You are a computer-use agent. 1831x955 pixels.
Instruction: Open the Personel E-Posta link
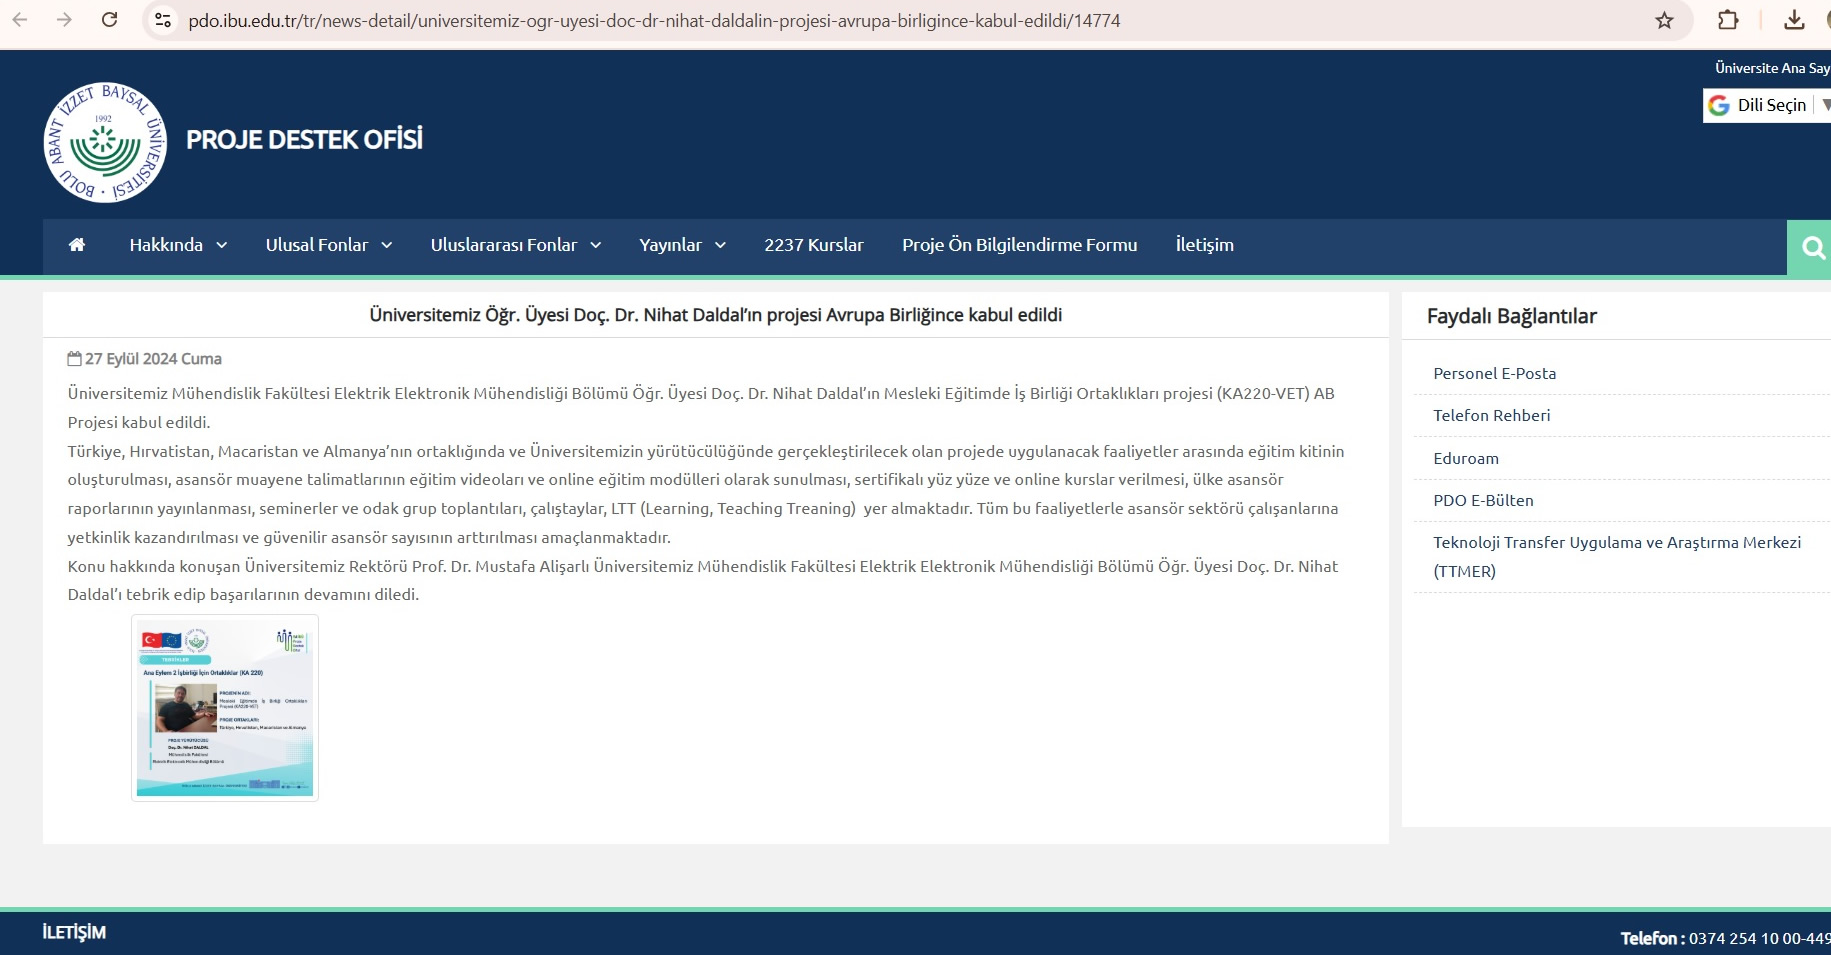[x=1494, y=373]
